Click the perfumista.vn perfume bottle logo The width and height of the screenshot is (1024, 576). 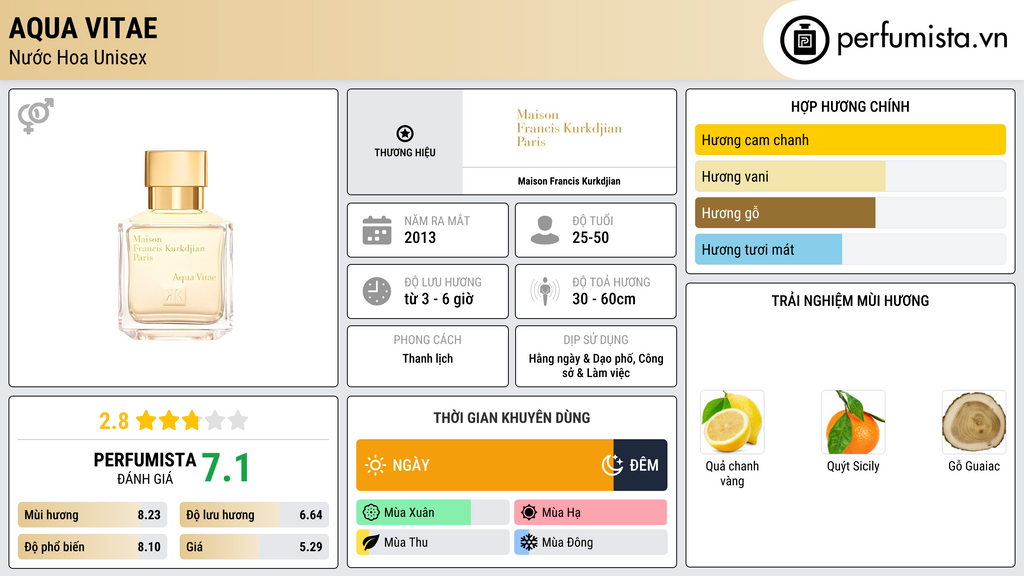[x=804, y=40]
